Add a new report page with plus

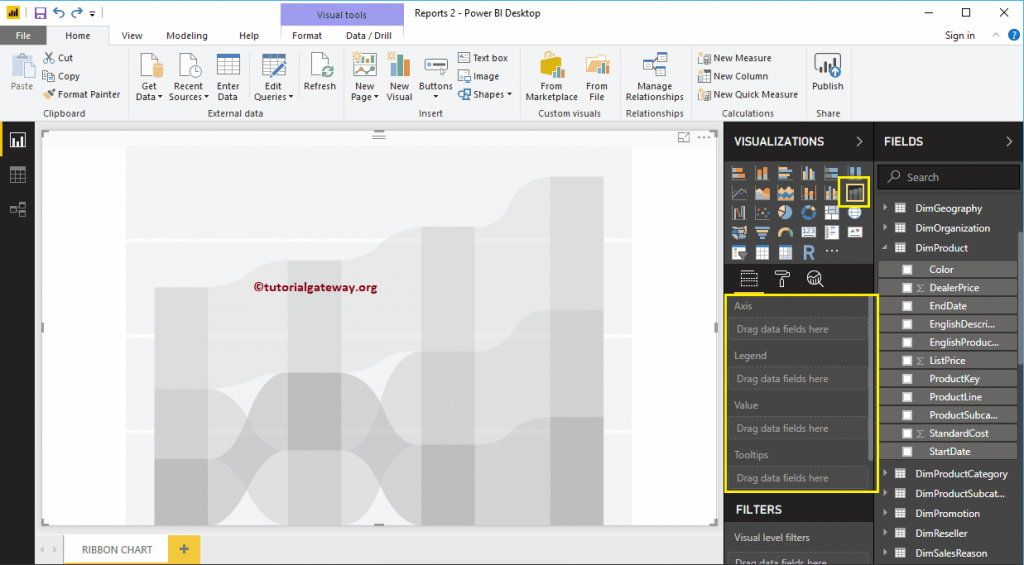pyautogui.click(x=184, y=549)
